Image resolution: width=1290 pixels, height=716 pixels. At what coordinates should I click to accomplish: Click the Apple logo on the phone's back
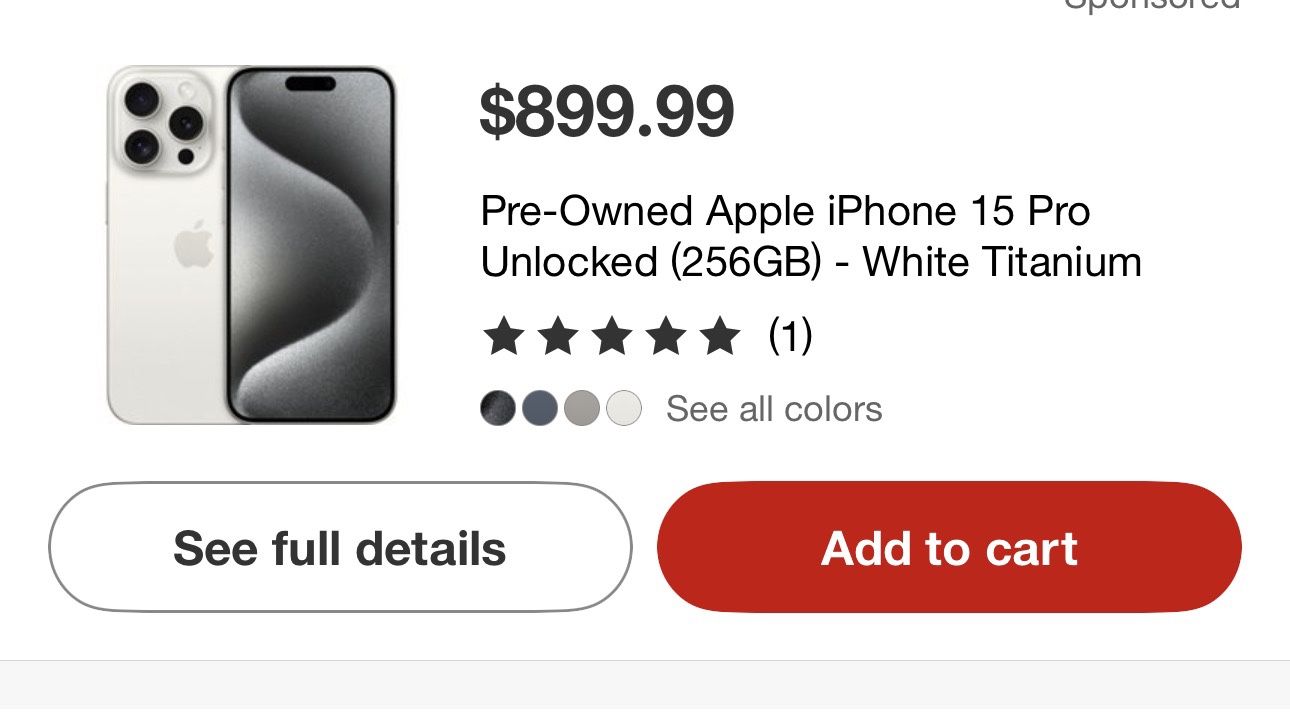[193, 245]
